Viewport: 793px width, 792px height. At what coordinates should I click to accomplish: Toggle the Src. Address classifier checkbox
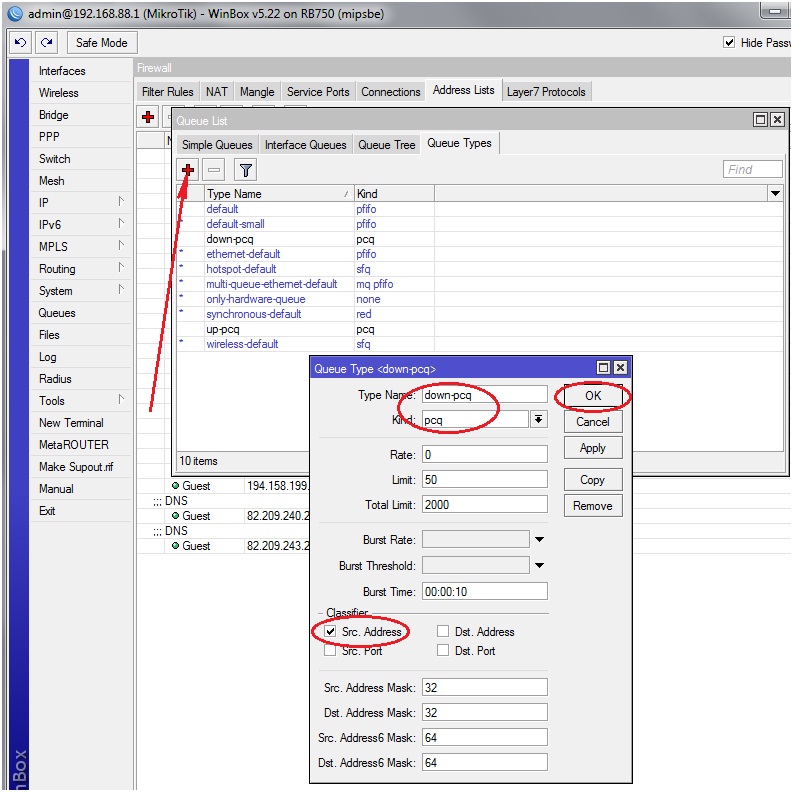pos(330,632)
